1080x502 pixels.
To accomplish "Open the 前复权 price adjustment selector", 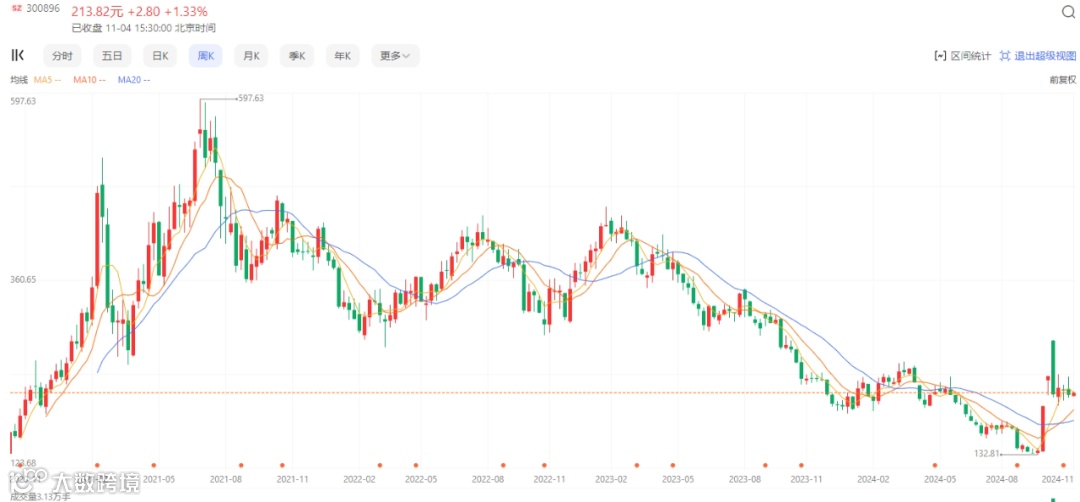I will pyautogui.click(x=1062, y=79).
